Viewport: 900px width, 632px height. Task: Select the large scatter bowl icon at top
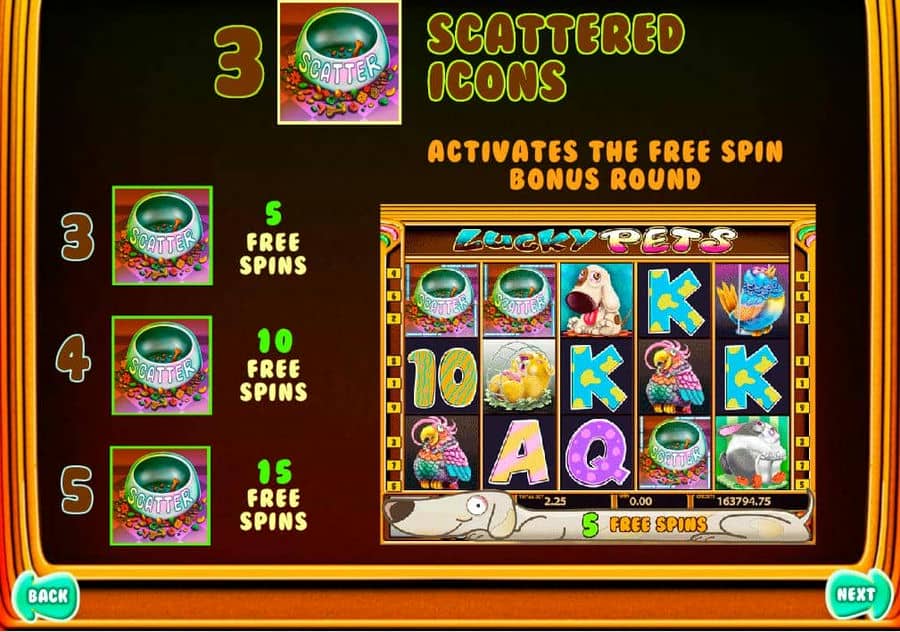click(x=339, y=62)
